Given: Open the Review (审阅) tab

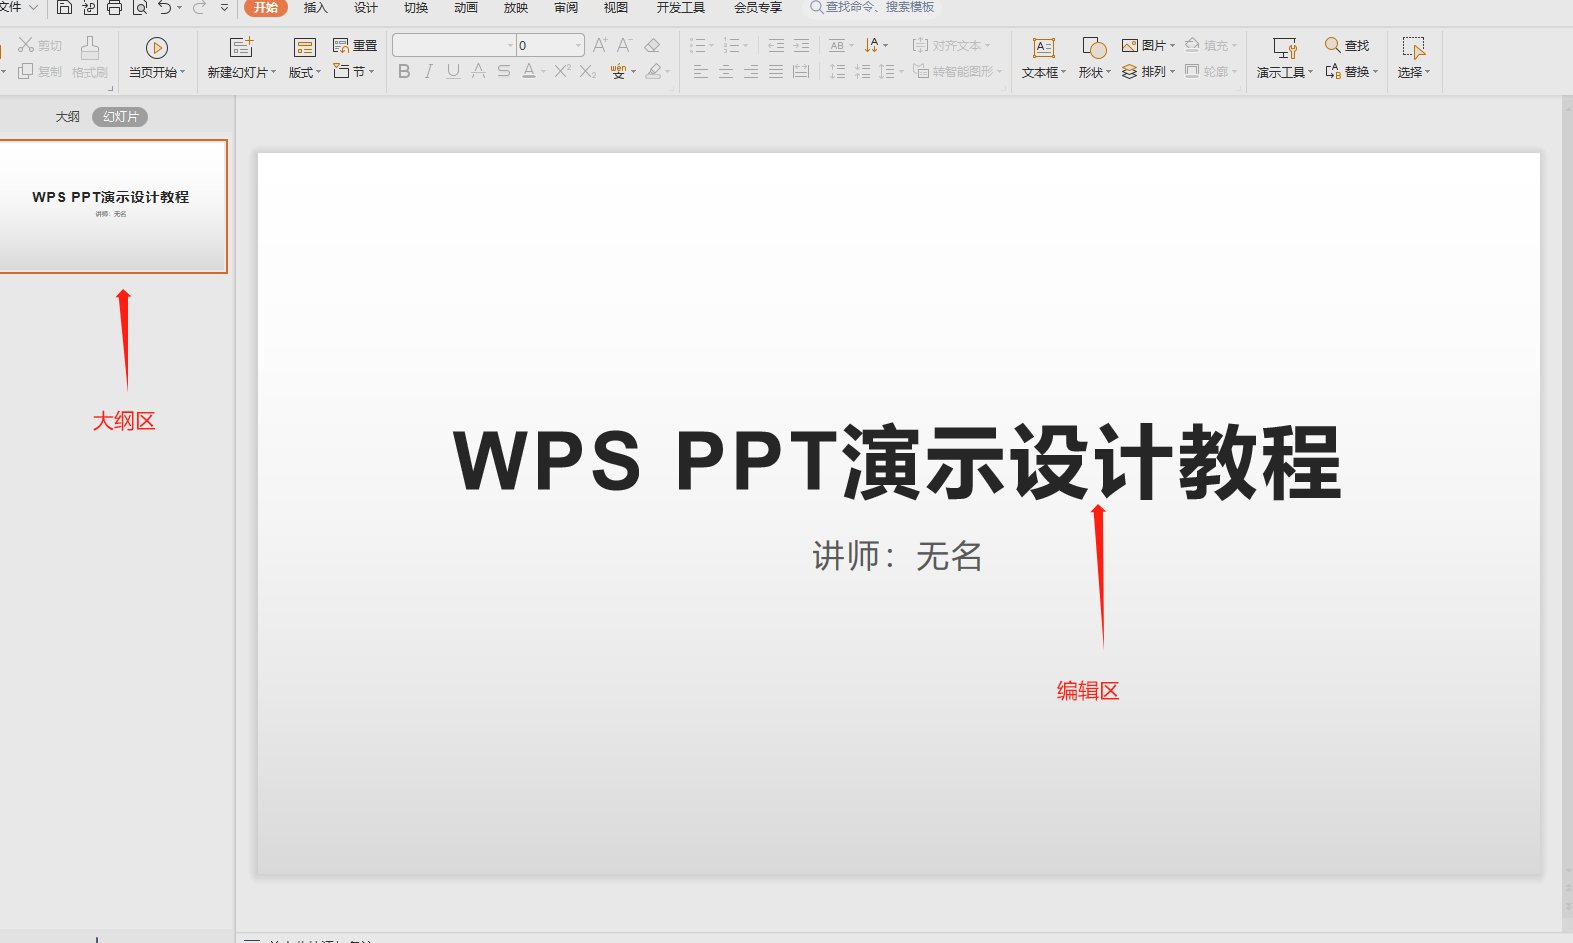Looking at the screenshot, I should (x=566, y=8).
